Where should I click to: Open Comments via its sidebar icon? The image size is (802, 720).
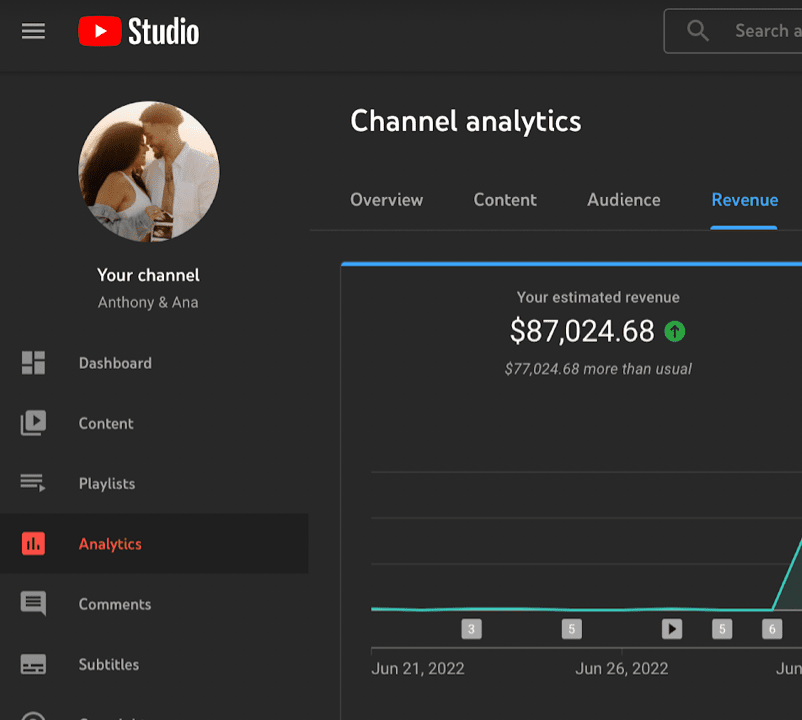click(33, 604)
